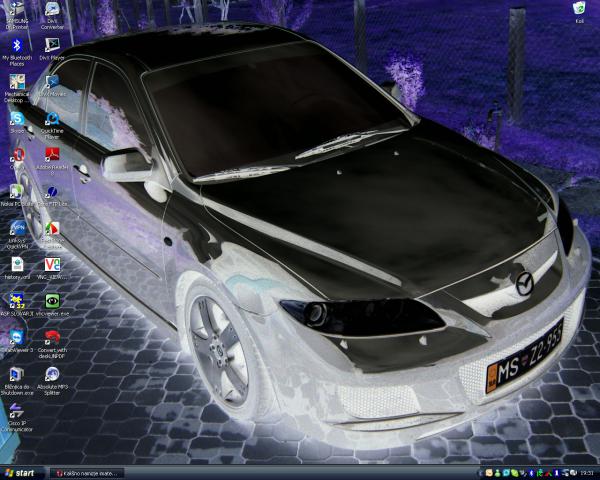Image resolution: width=600 pixels, height=480 pixels.
Task: Click the Opera browser desktop icon
Action: tap(17, 155)
